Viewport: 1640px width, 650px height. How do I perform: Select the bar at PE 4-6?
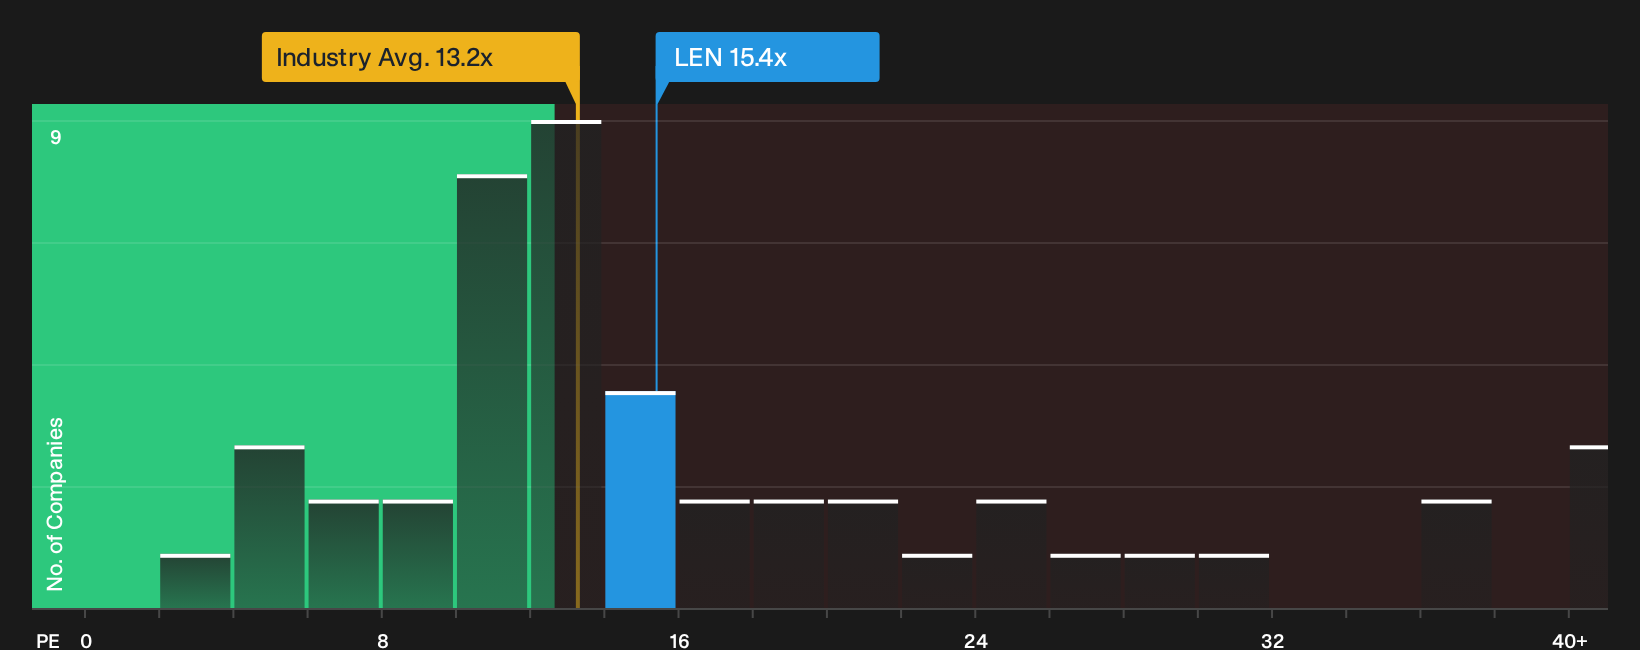[x=269, y=527]
